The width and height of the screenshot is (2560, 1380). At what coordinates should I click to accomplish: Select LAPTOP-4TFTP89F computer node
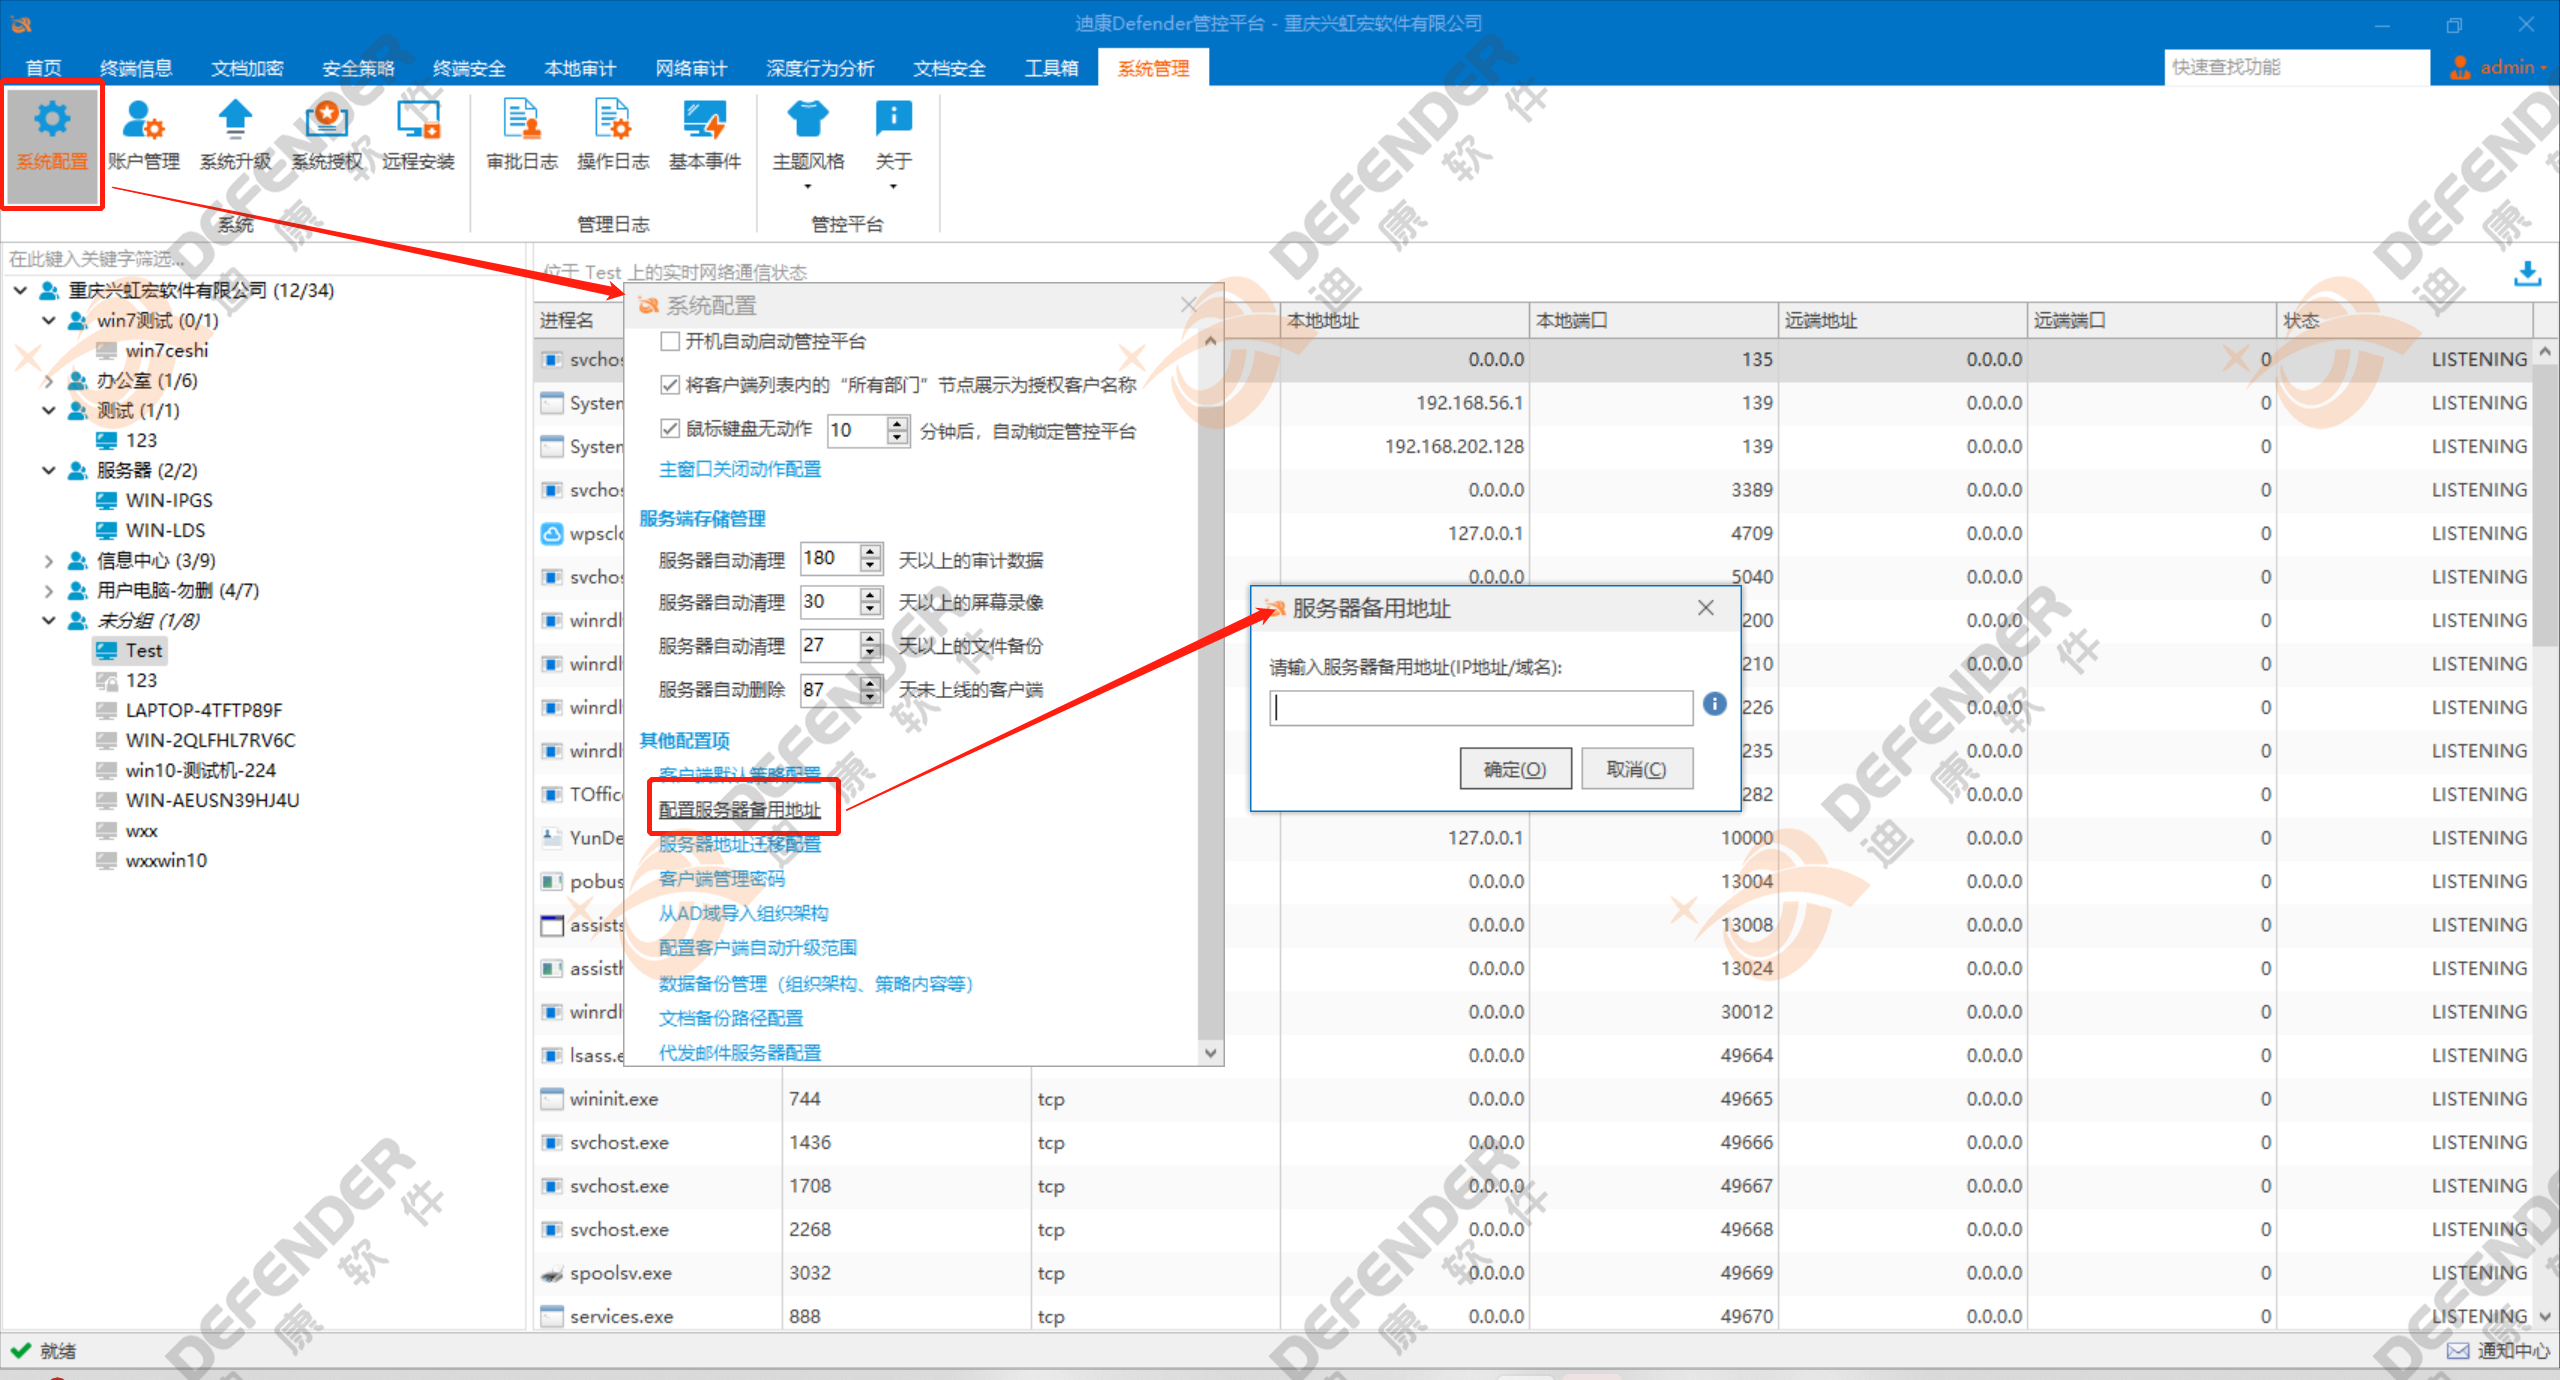pos(189,710)
